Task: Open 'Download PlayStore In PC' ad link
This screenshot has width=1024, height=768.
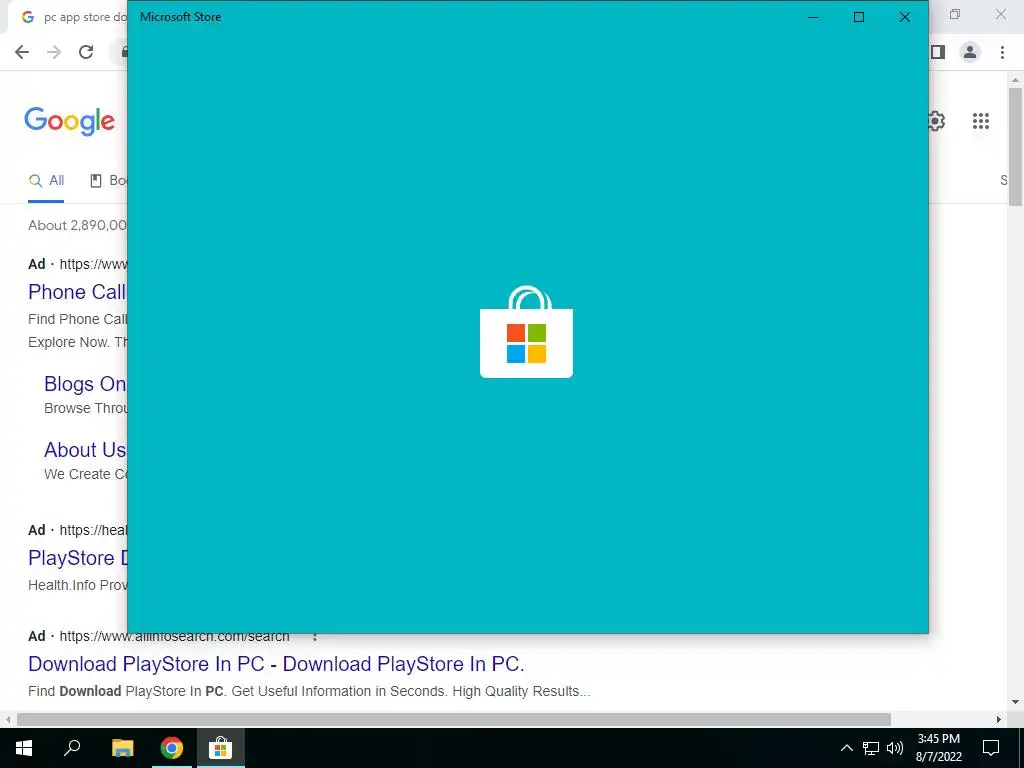Action: tap(276, 664)
